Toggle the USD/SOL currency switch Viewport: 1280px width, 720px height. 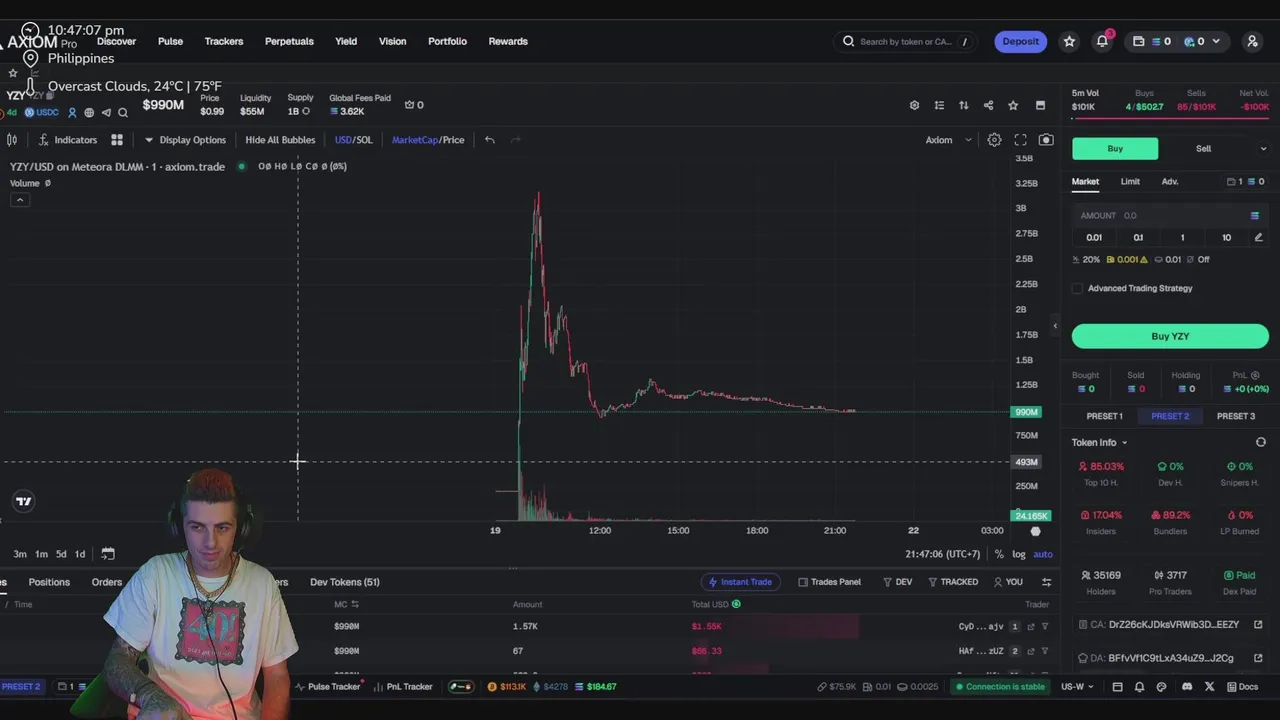(353, 140)
